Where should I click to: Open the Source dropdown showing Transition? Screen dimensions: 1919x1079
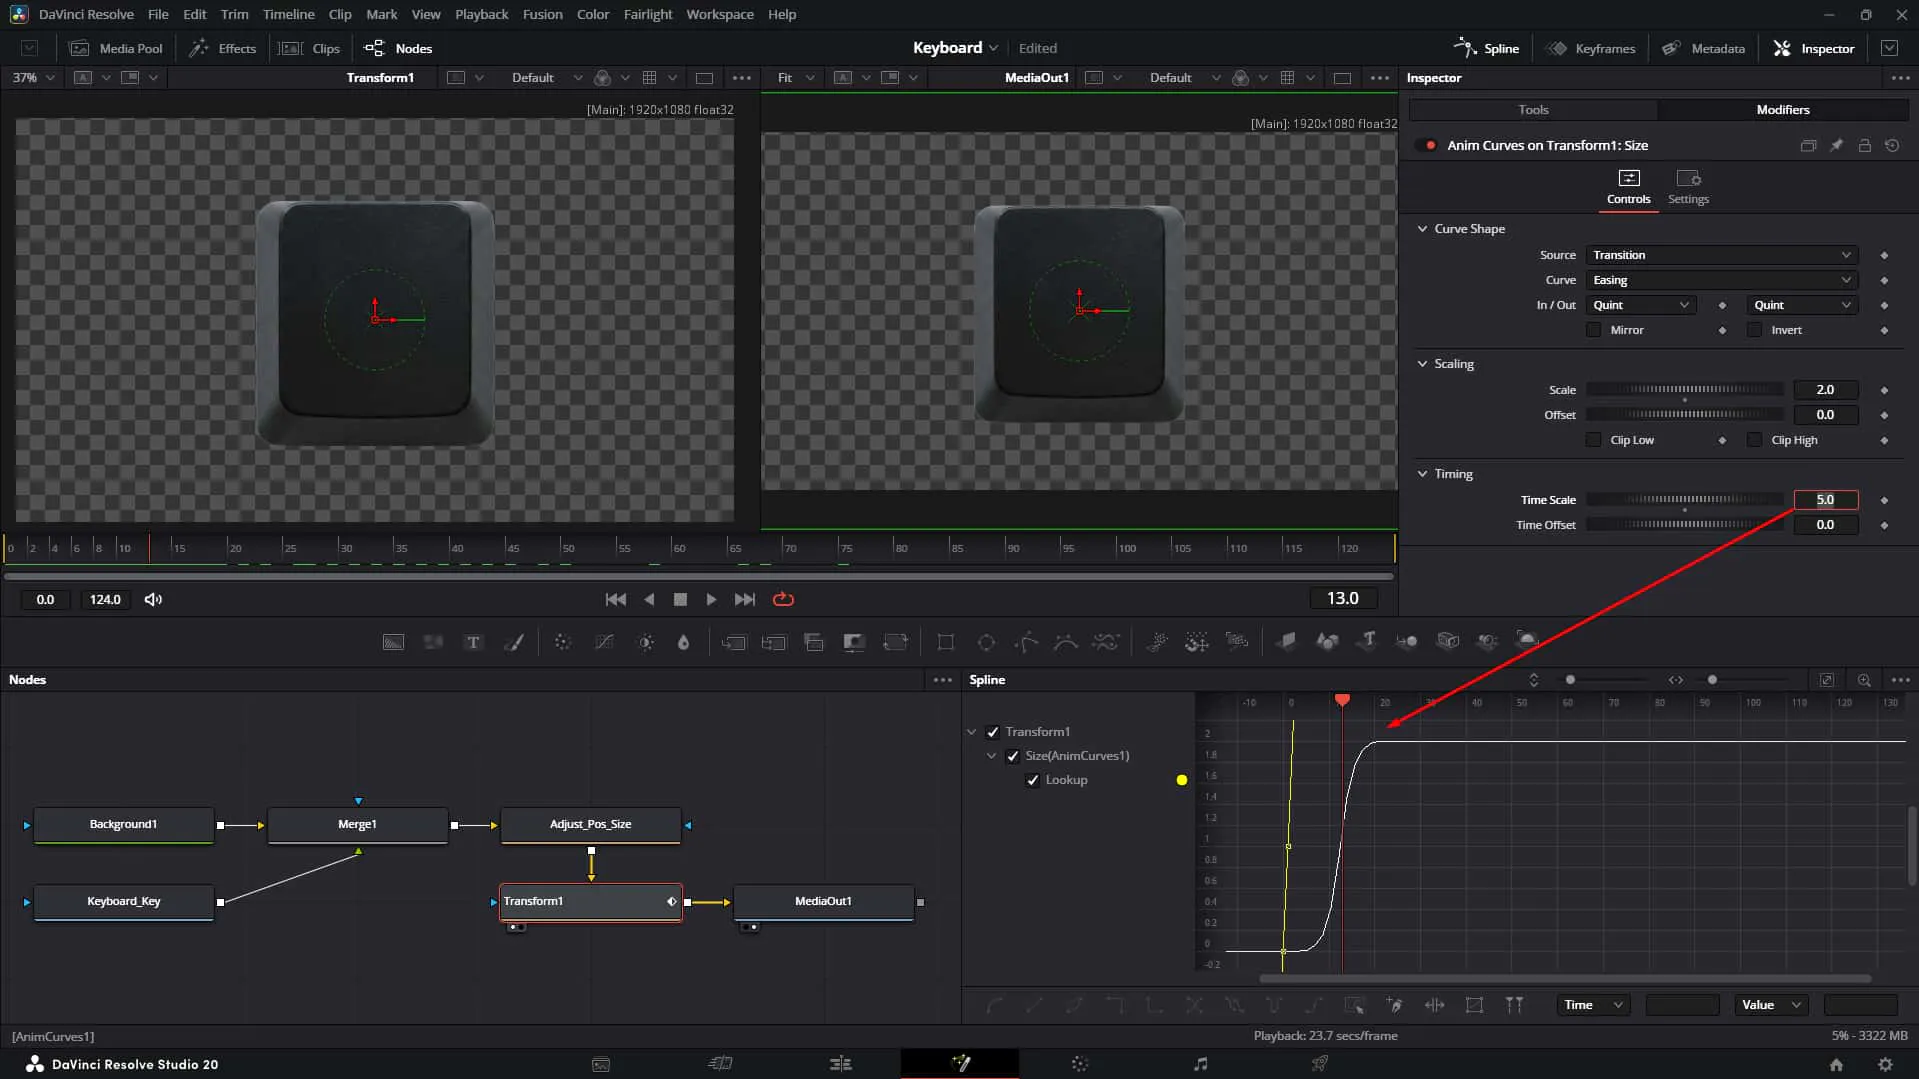[x=1721, y=255]
